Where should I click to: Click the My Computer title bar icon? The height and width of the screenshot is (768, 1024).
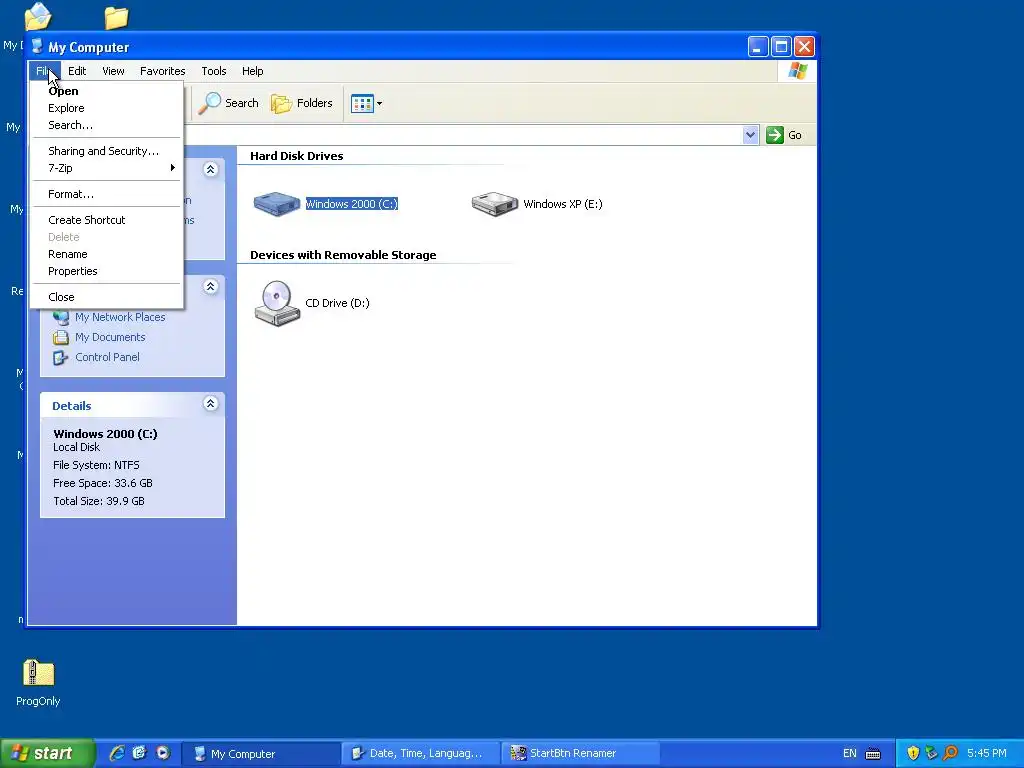tap(37, 46)
